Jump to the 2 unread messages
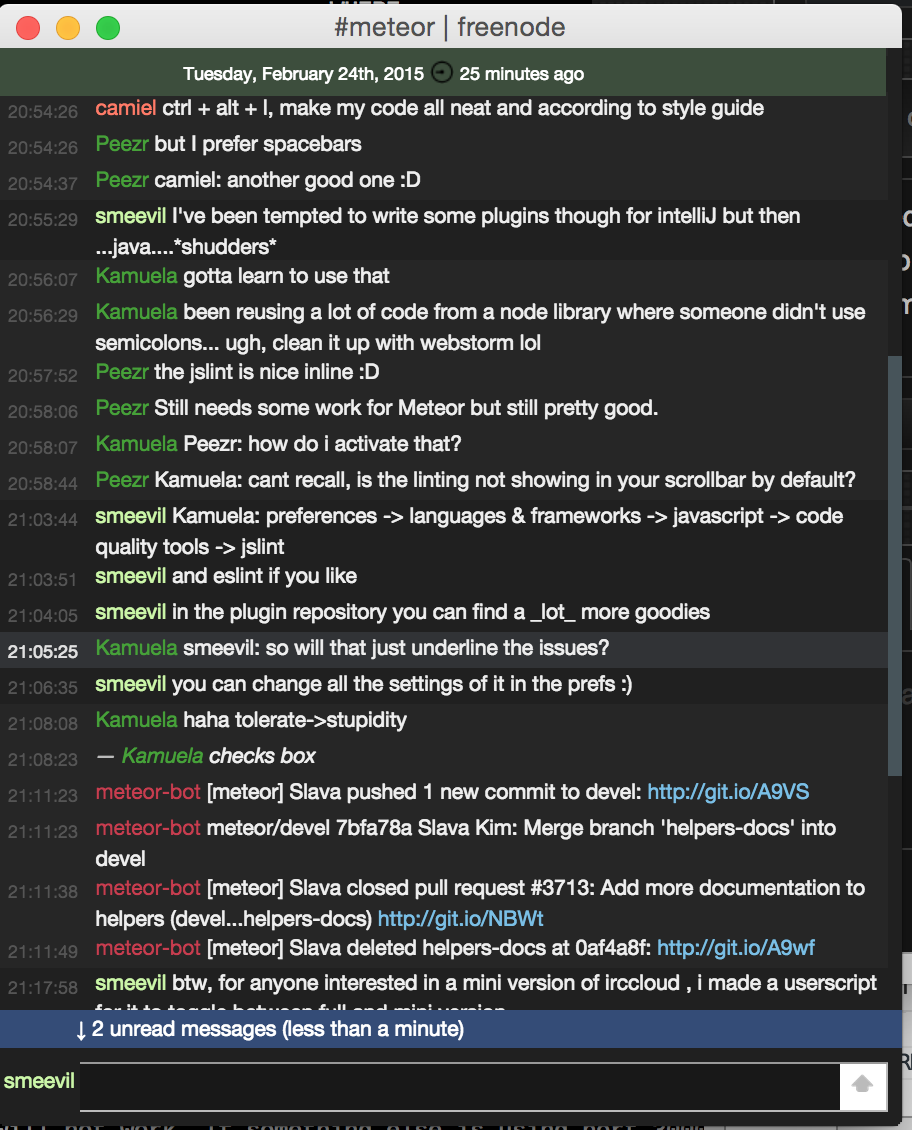The width and height of the screenshot is (912, 1130). click(x=277, y=1029)
